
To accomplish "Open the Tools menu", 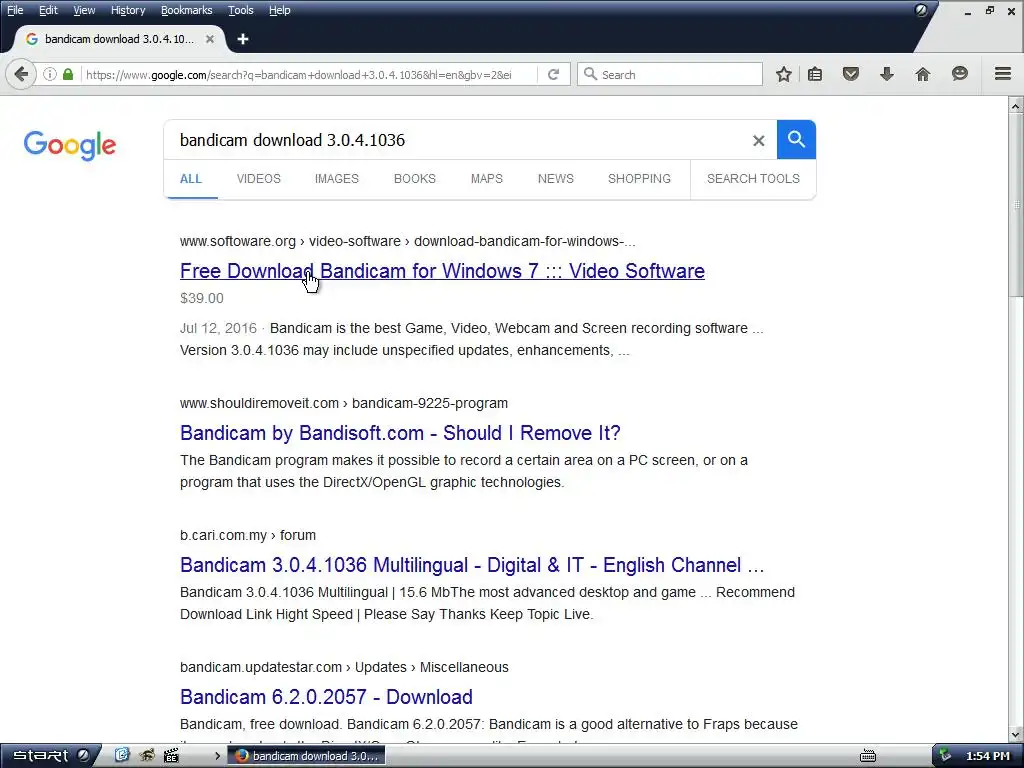I will [x=240, y=10].
